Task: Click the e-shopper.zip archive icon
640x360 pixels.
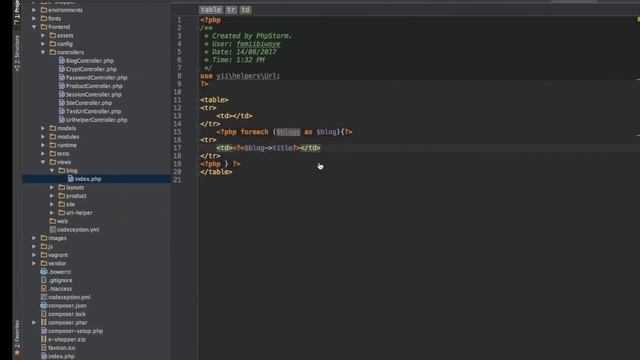Action: 44,339
